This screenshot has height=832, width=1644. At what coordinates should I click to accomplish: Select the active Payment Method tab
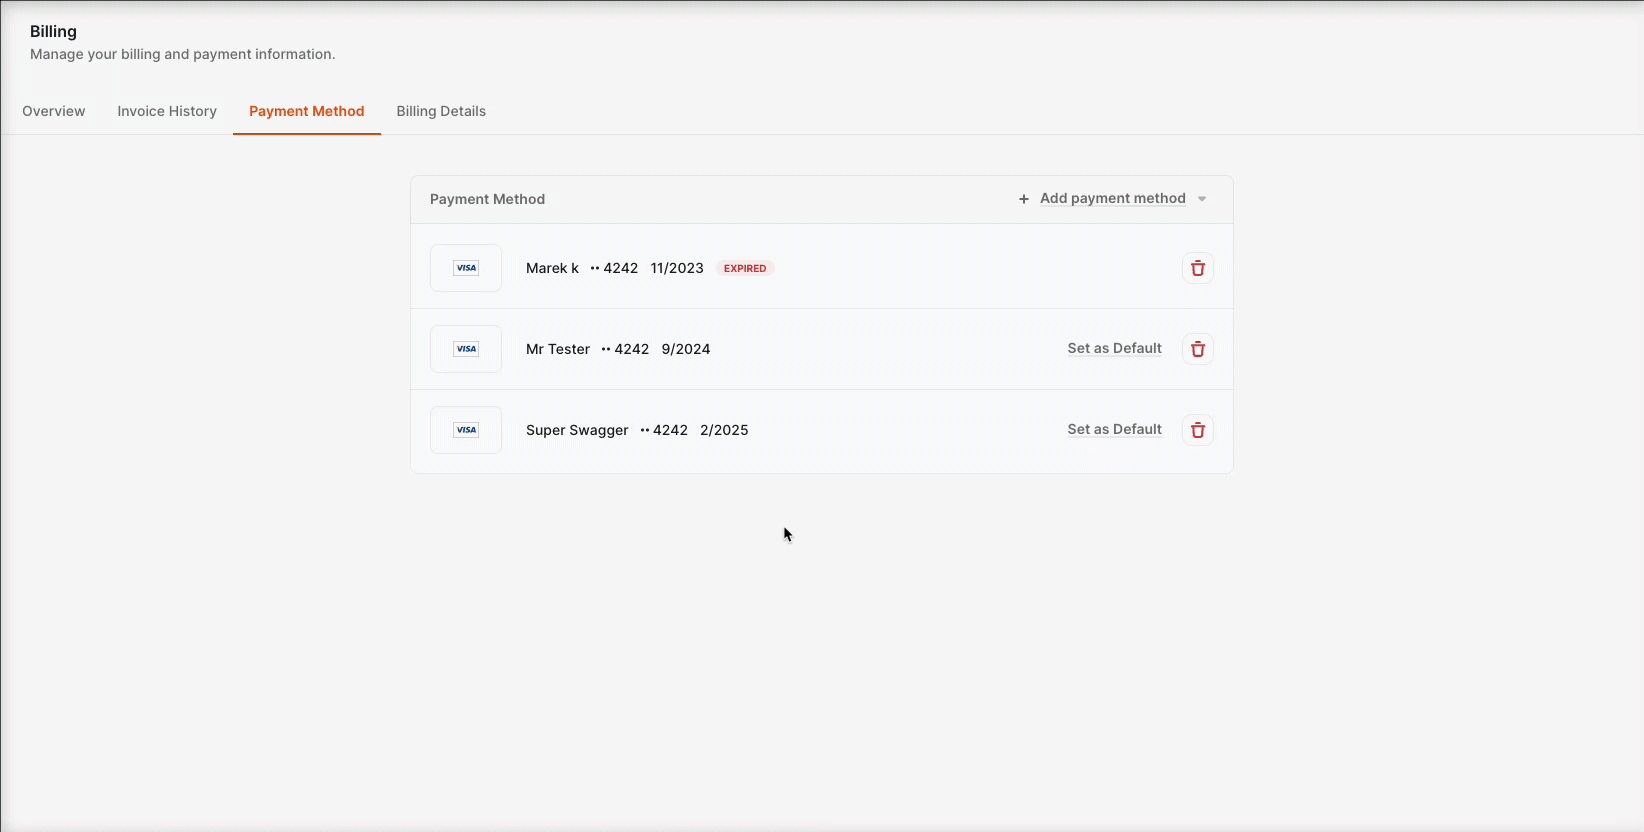(306, 111)
